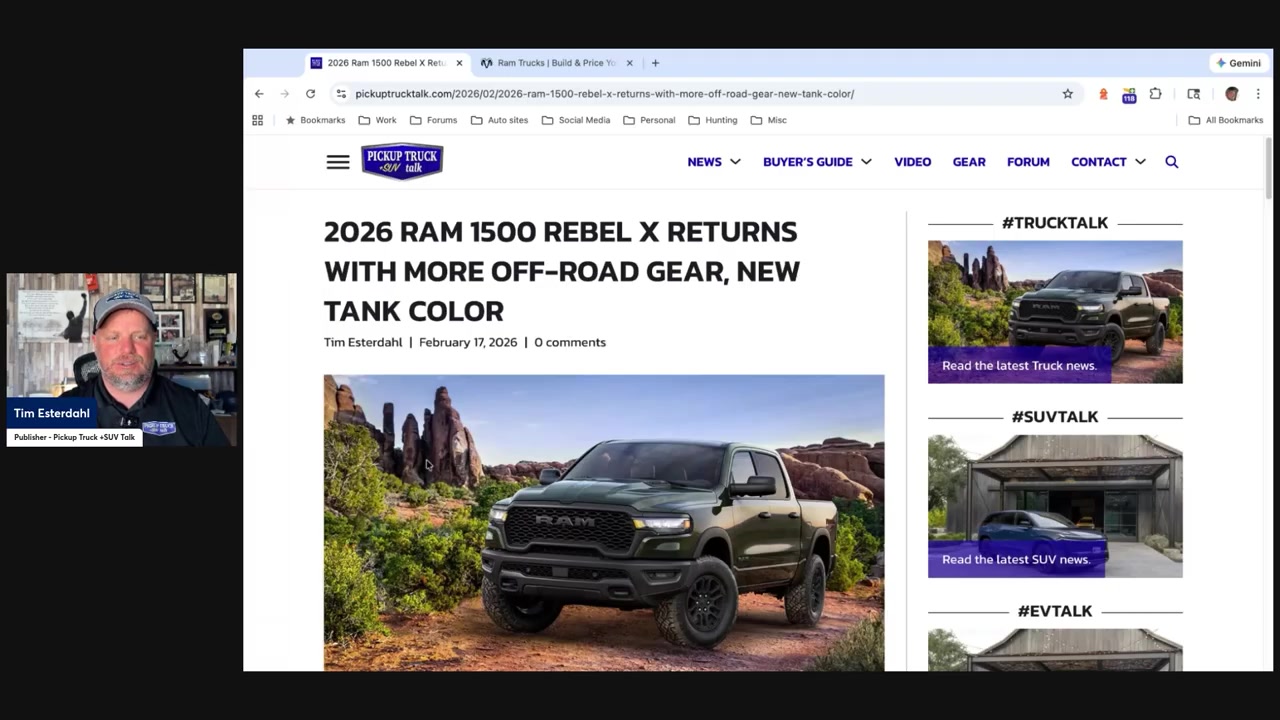
Task: Go to the Video menu item
Action: [x=912, y=162]
